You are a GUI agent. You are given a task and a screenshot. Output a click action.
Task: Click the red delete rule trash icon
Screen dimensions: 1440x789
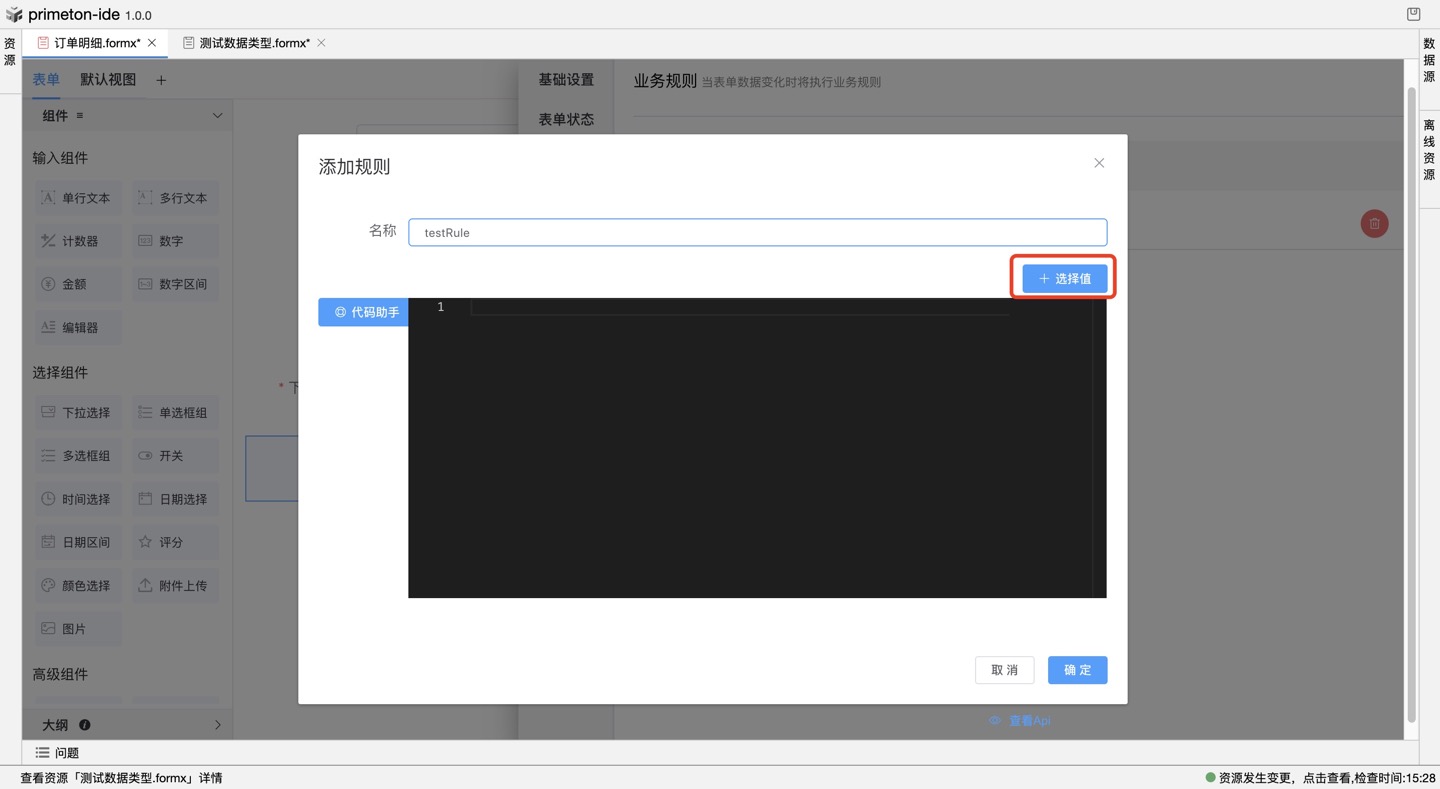[1374, 224]
